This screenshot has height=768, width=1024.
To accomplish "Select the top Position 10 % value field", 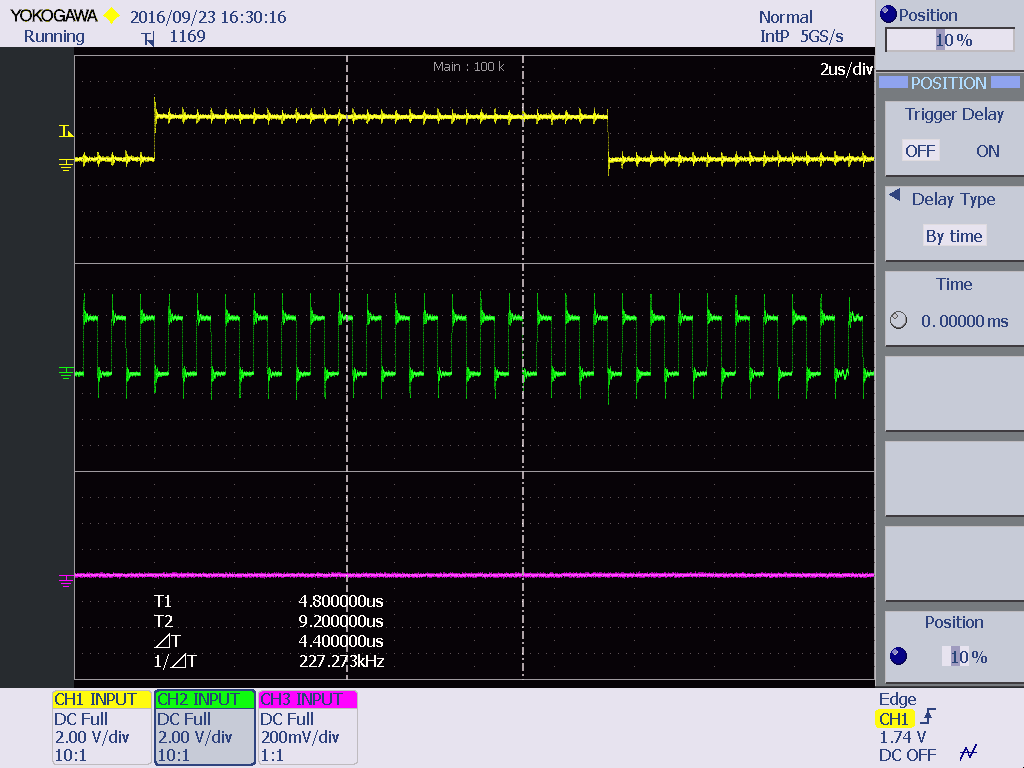I will click(949, 40).
